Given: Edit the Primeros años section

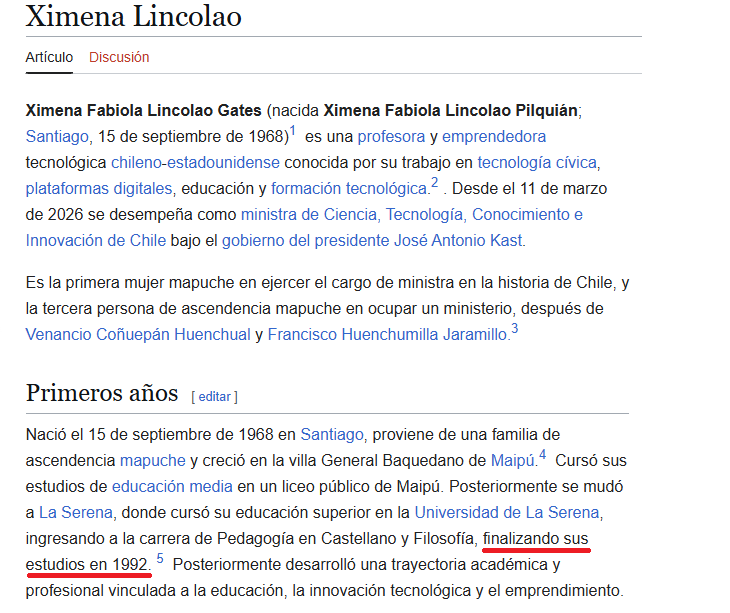Looking at the screenshot, I should click(x=215, y=397).
